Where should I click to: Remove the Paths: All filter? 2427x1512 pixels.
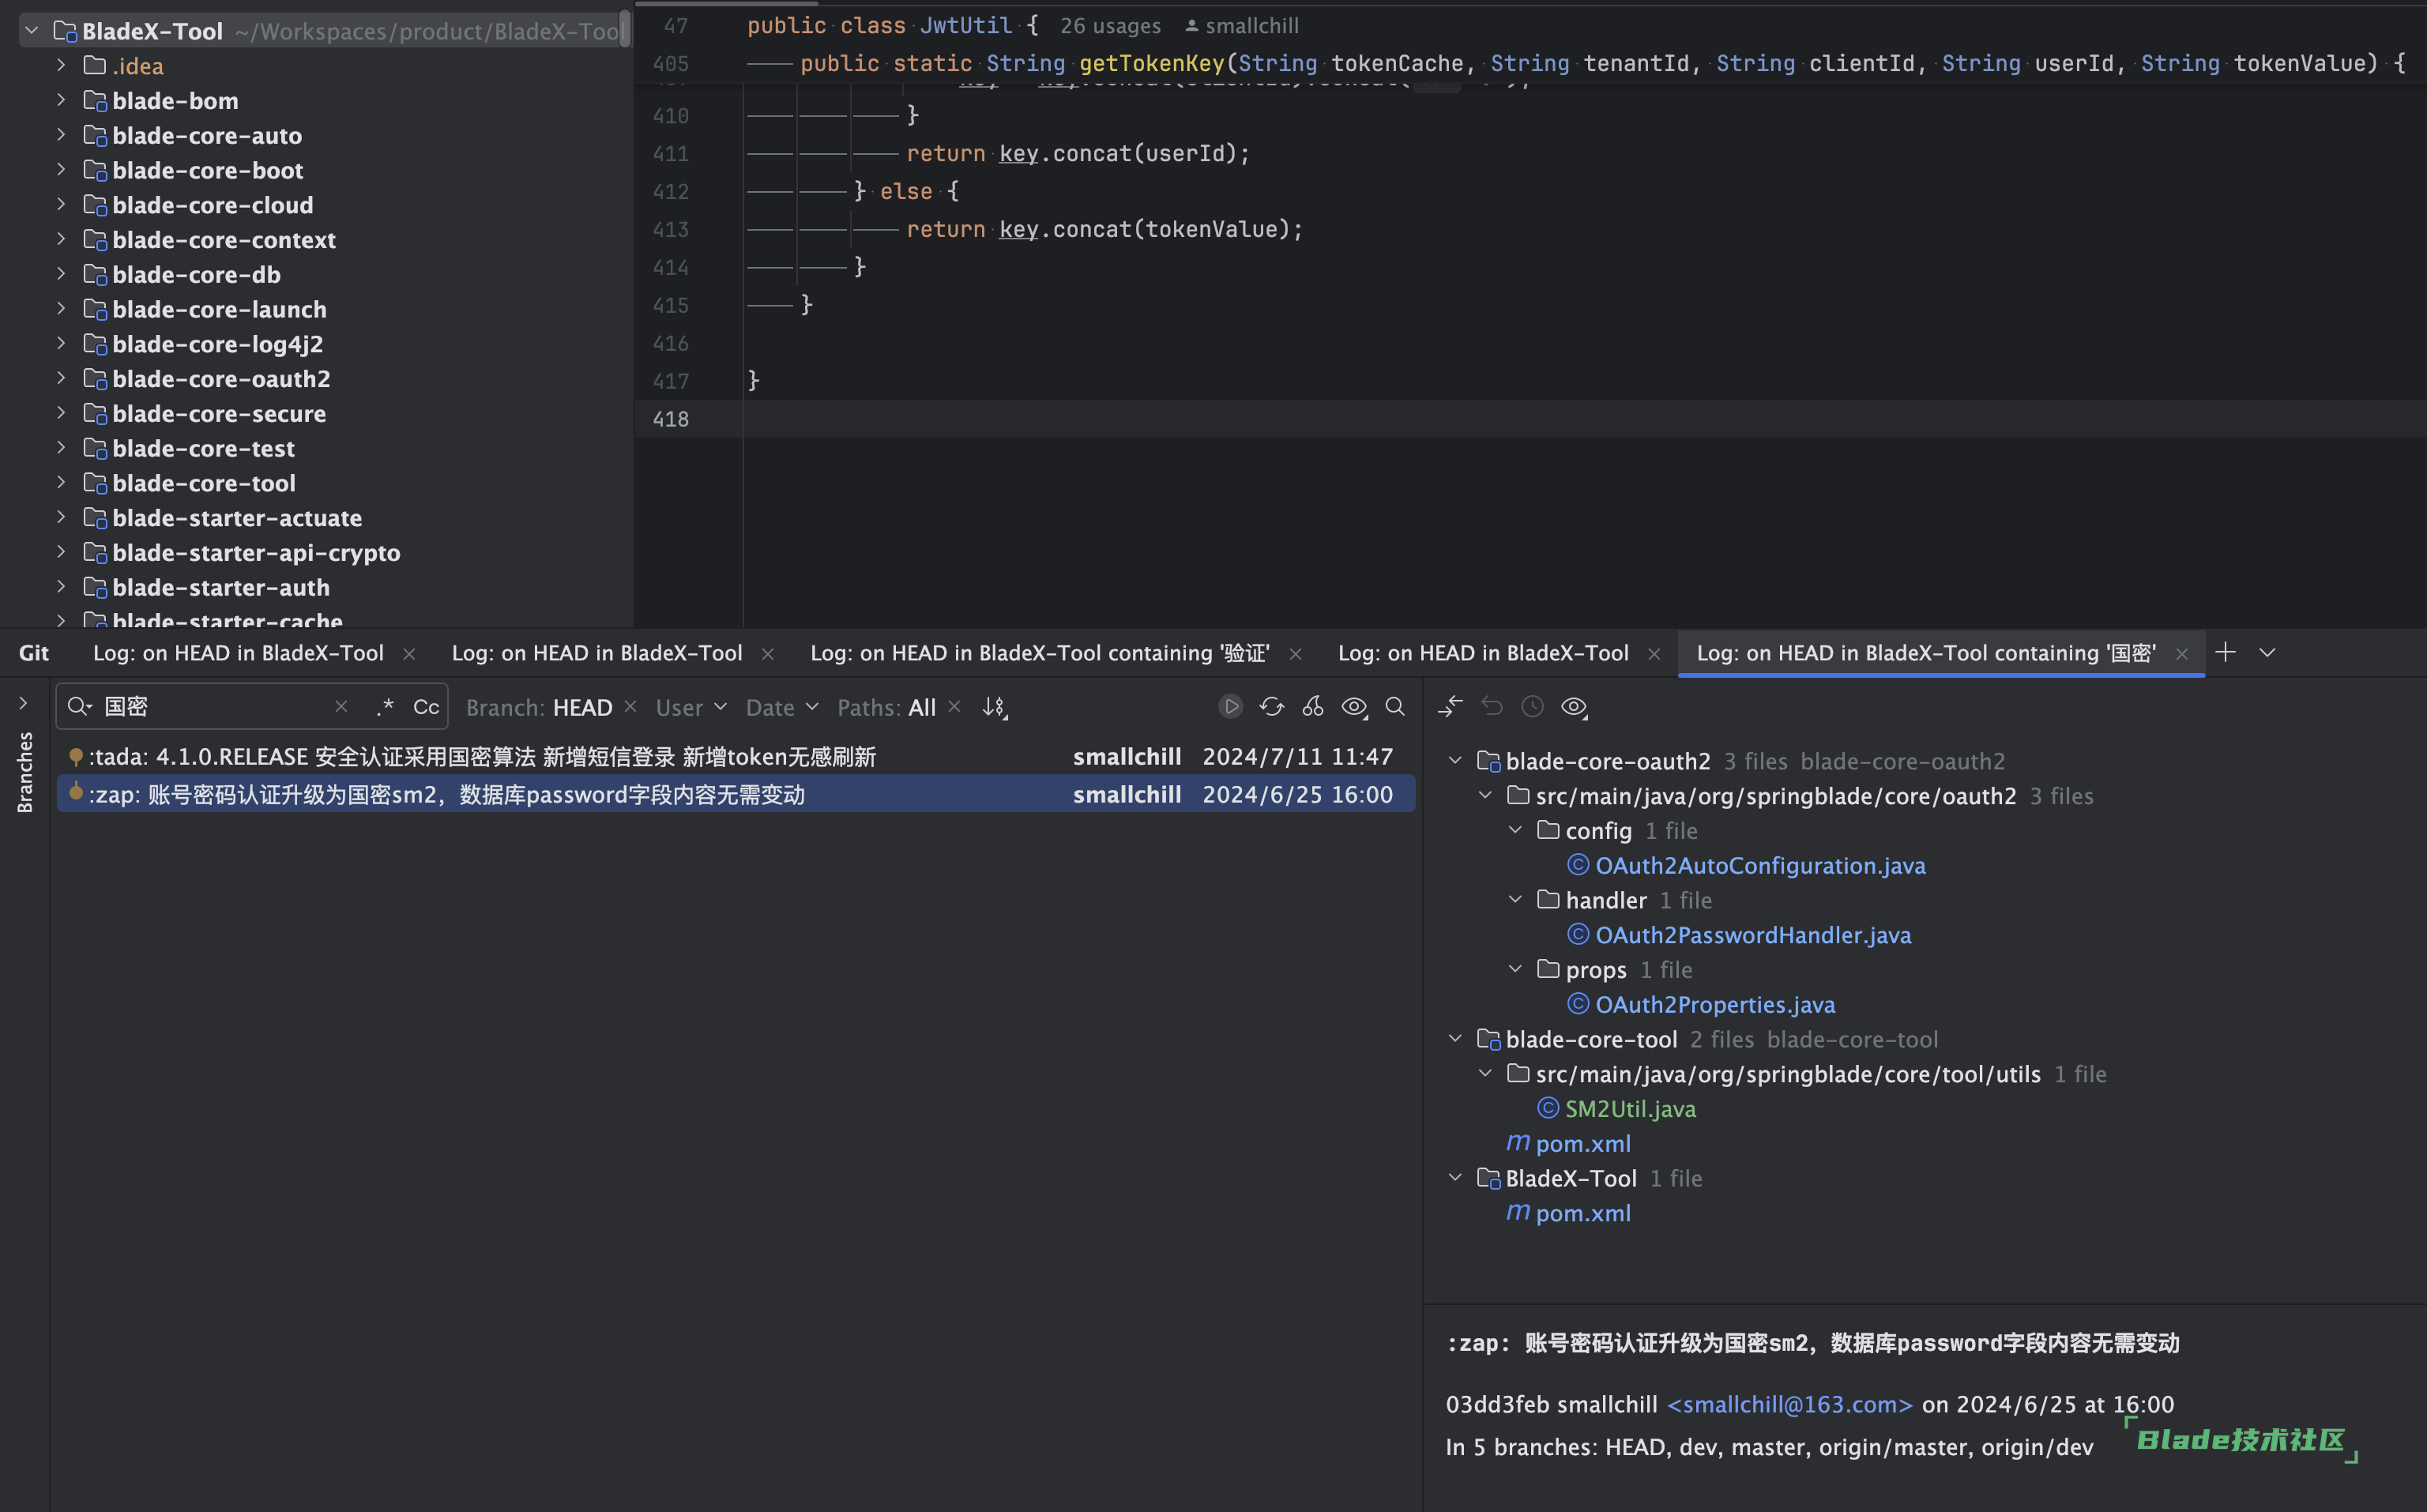point(954,706)
